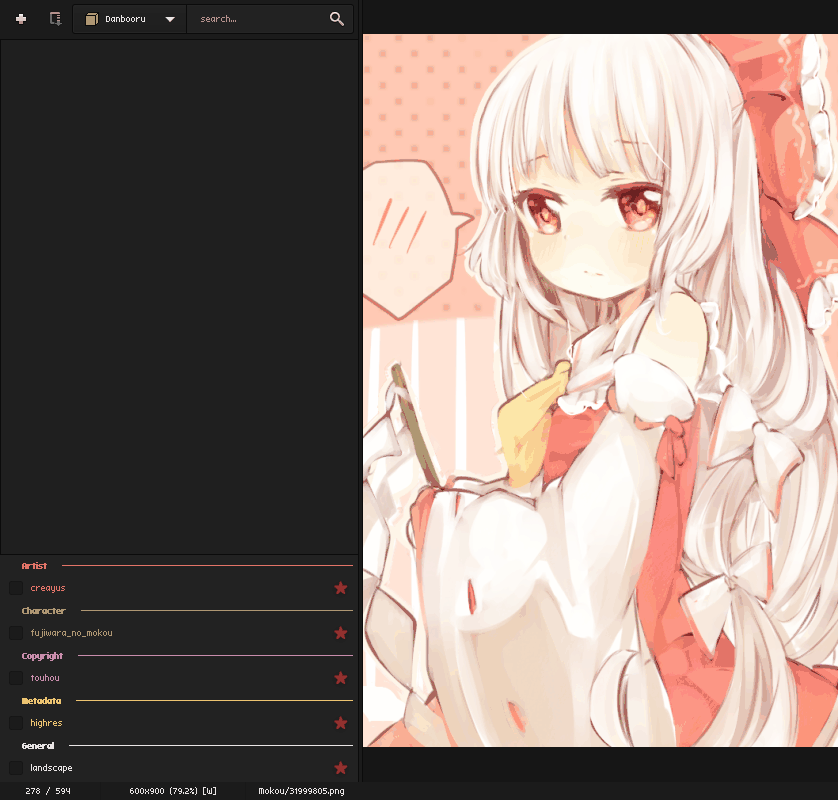Start a search with the magnifier icon
The image size is (838, 800).
tap(337, 18)
